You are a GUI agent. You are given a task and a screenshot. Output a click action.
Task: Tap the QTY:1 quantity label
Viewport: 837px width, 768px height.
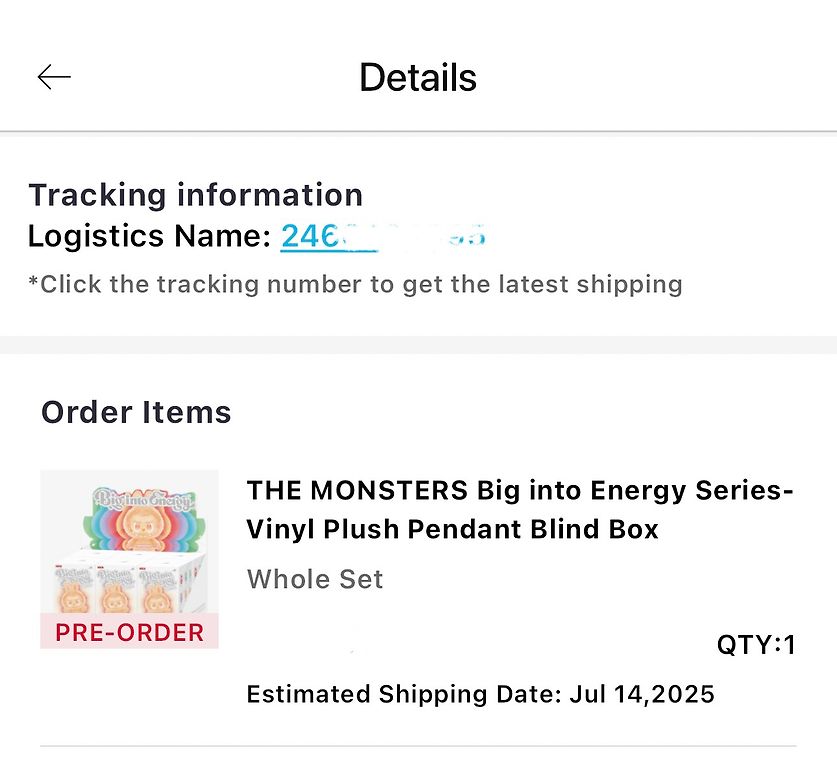pos(756,645)
